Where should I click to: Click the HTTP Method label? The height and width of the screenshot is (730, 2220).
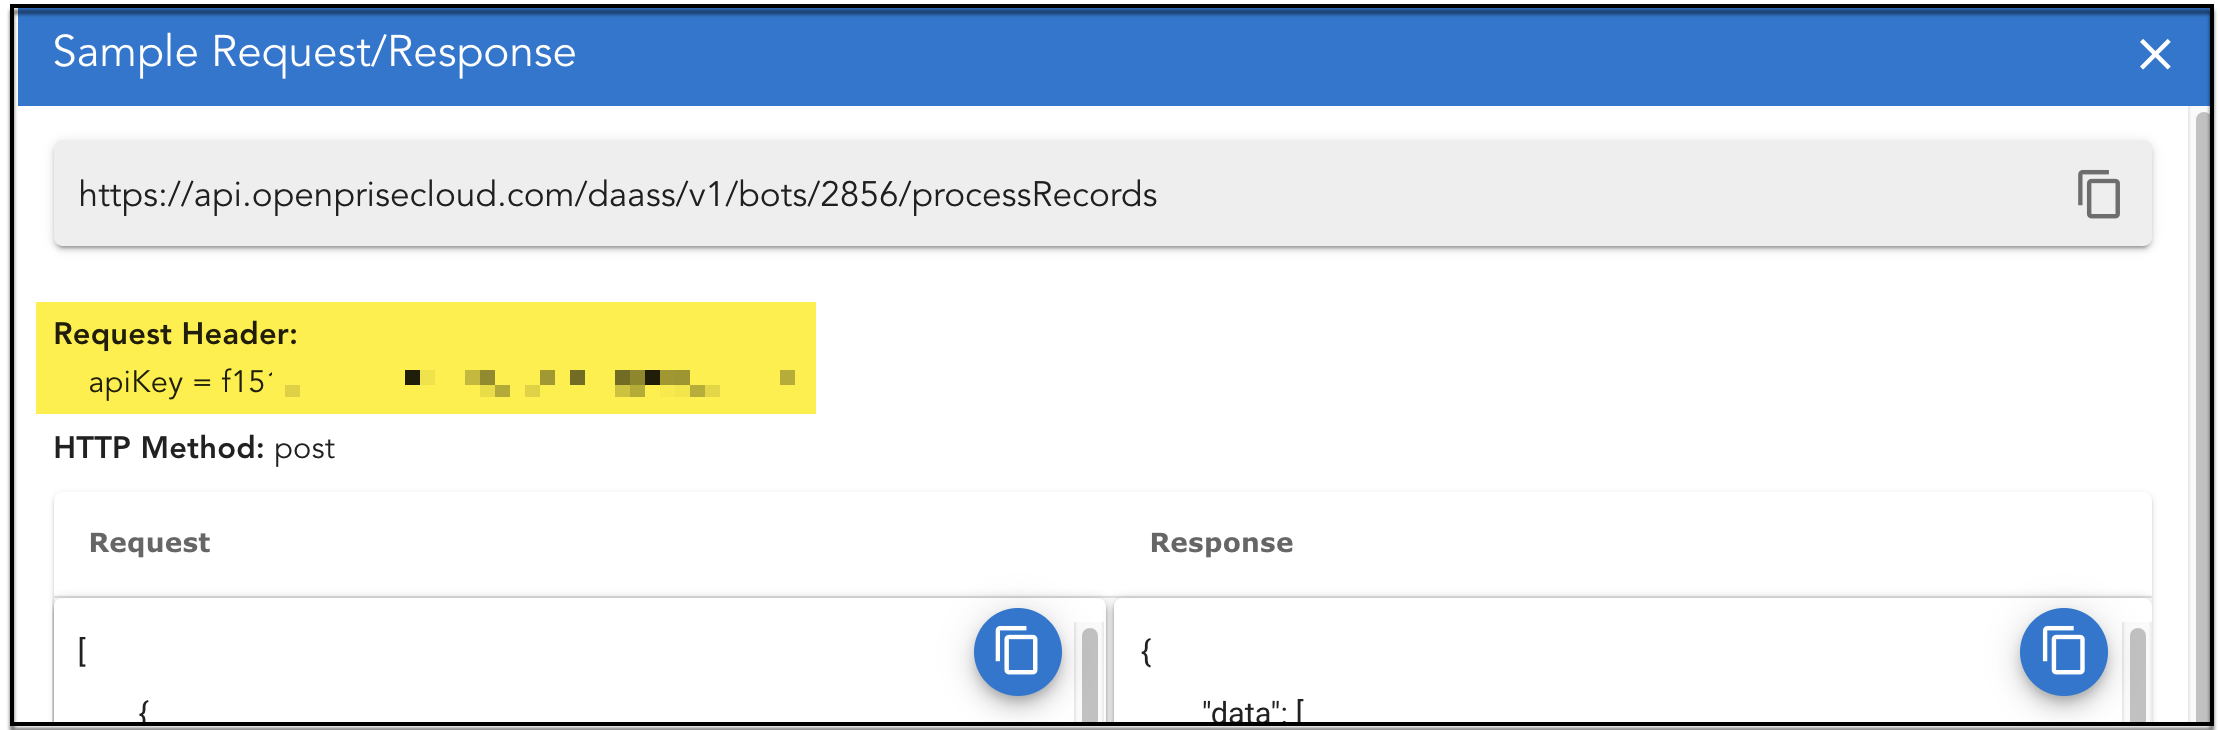pyautogui.click(x=158, y=448)
